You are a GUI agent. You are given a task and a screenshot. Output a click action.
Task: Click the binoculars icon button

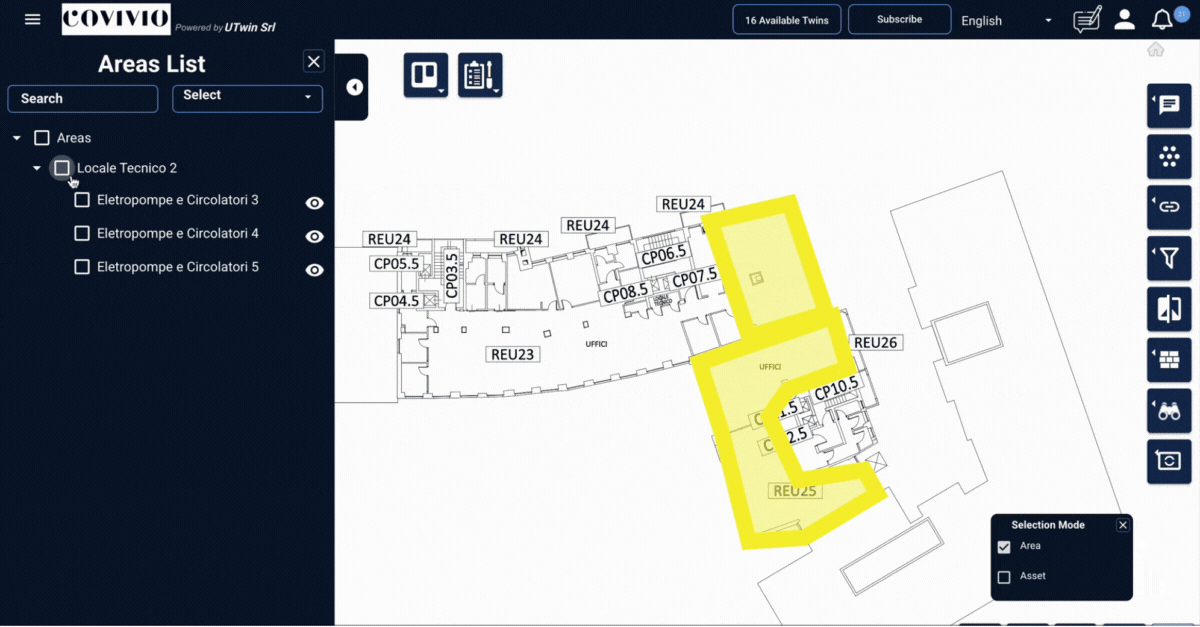1168,410
